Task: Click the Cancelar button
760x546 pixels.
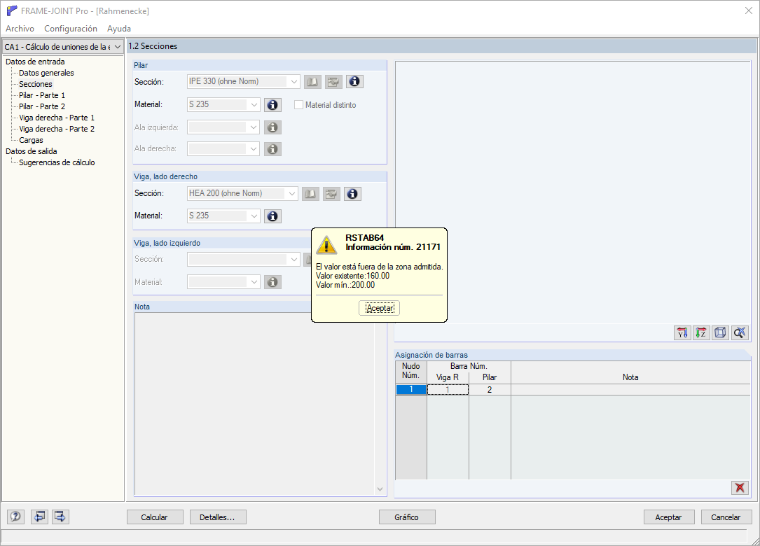Action: pyautogui.click(x=726, y=517)
